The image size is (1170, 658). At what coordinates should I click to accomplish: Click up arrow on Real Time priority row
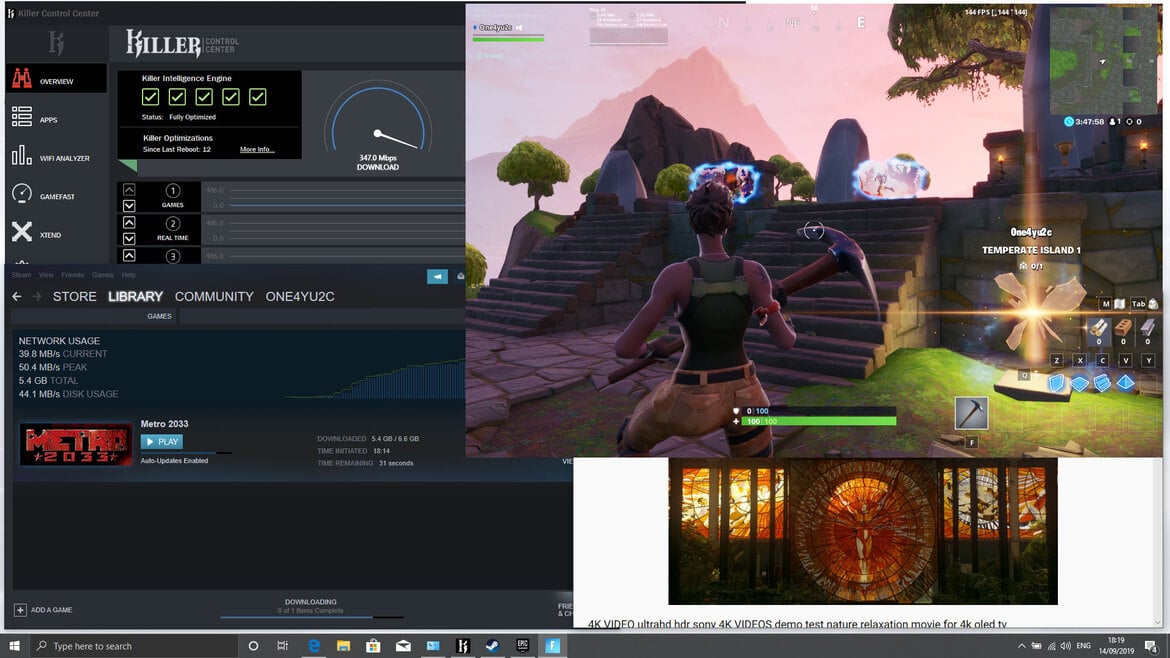129,222
